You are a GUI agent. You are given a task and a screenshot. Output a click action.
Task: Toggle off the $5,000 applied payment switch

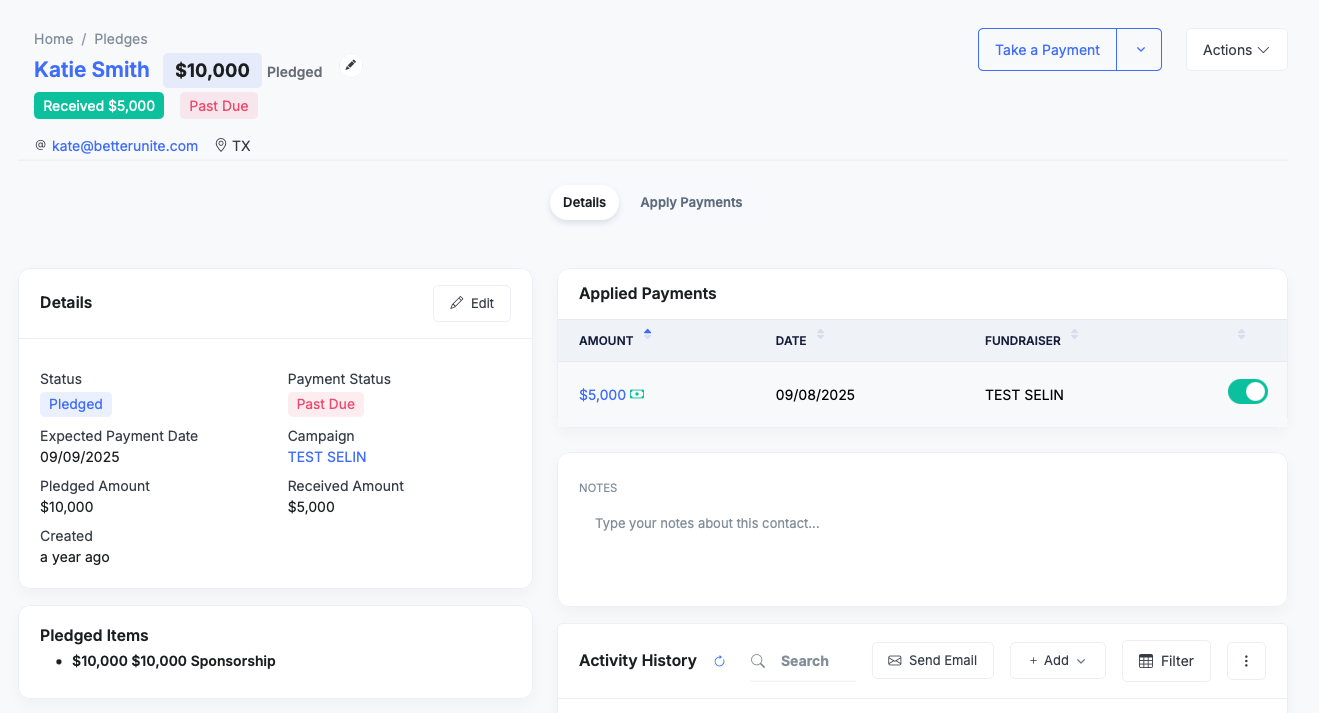(x=1247, y=392)
